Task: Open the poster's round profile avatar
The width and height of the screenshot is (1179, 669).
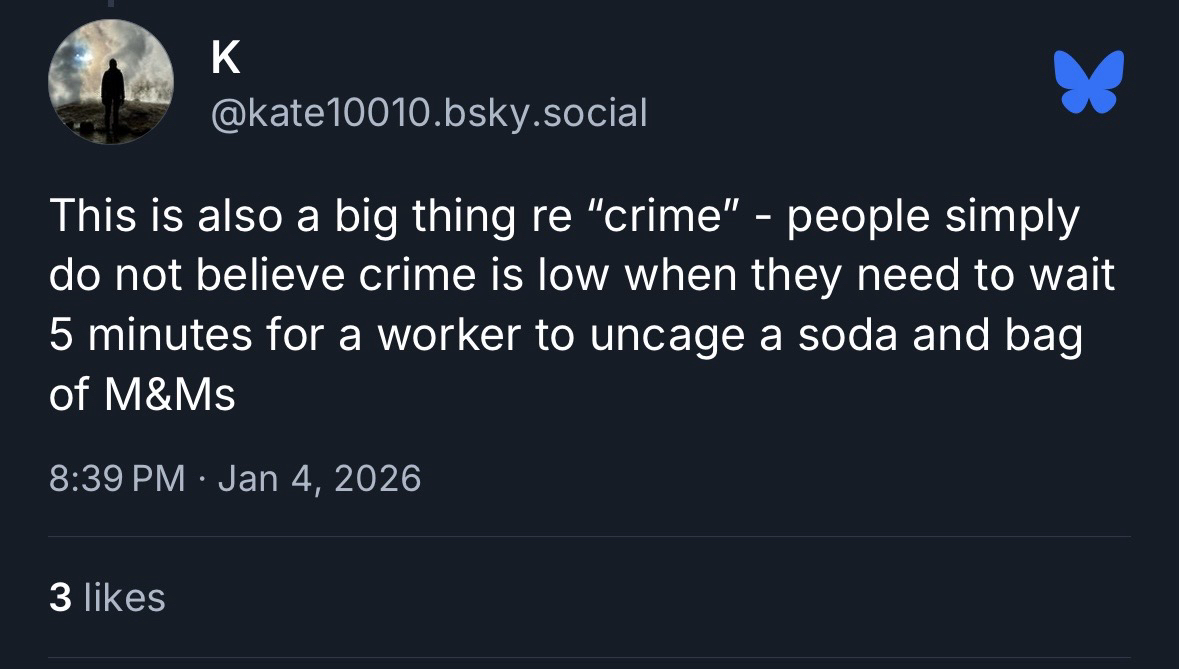Action: point(111,82)
